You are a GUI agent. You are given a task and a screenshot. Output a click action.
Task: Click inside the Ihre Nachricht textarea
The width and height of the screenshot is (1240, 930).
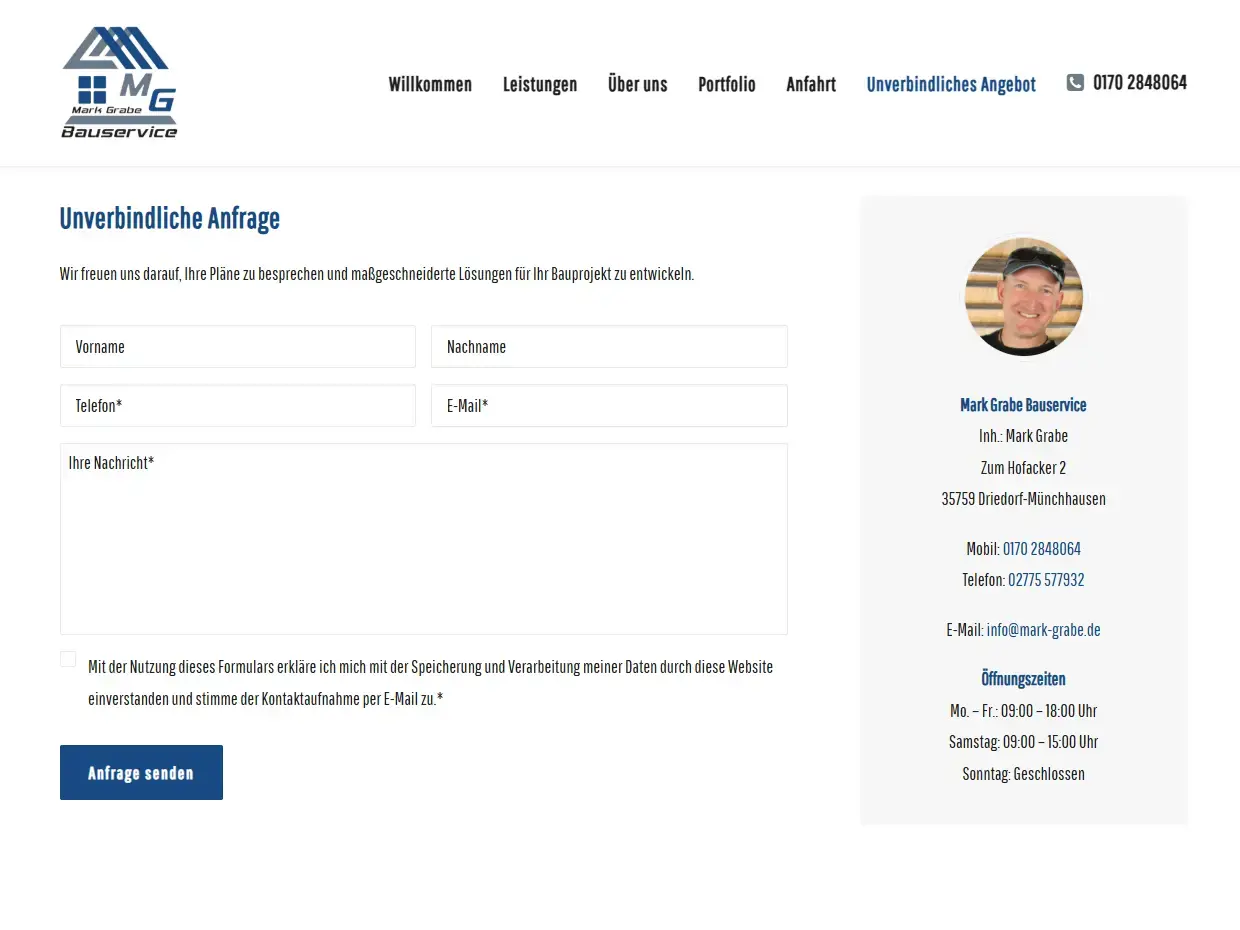(424, 540)
